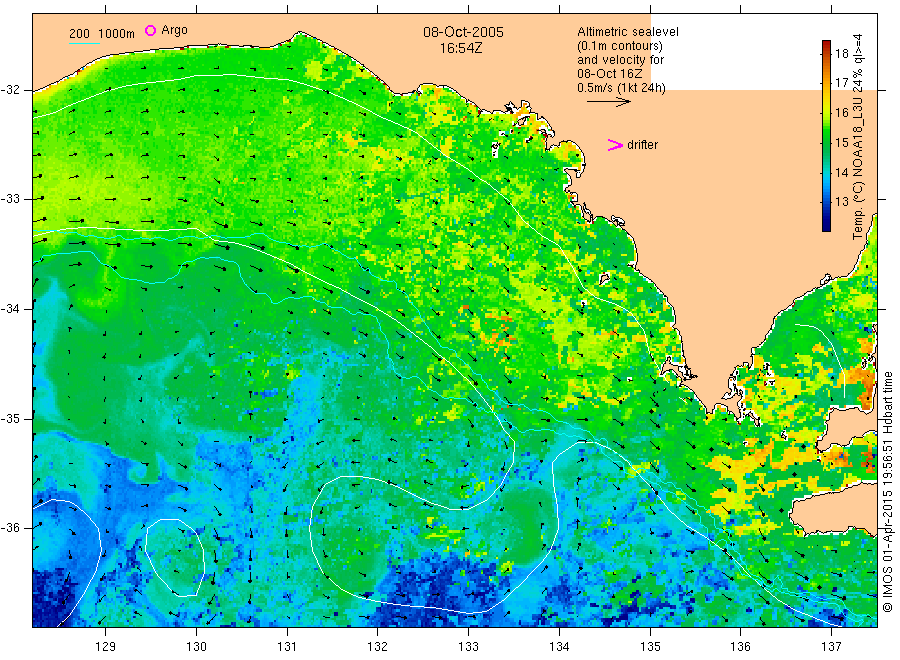
Task: Click the color bar value 18
Action: (841, 54)
